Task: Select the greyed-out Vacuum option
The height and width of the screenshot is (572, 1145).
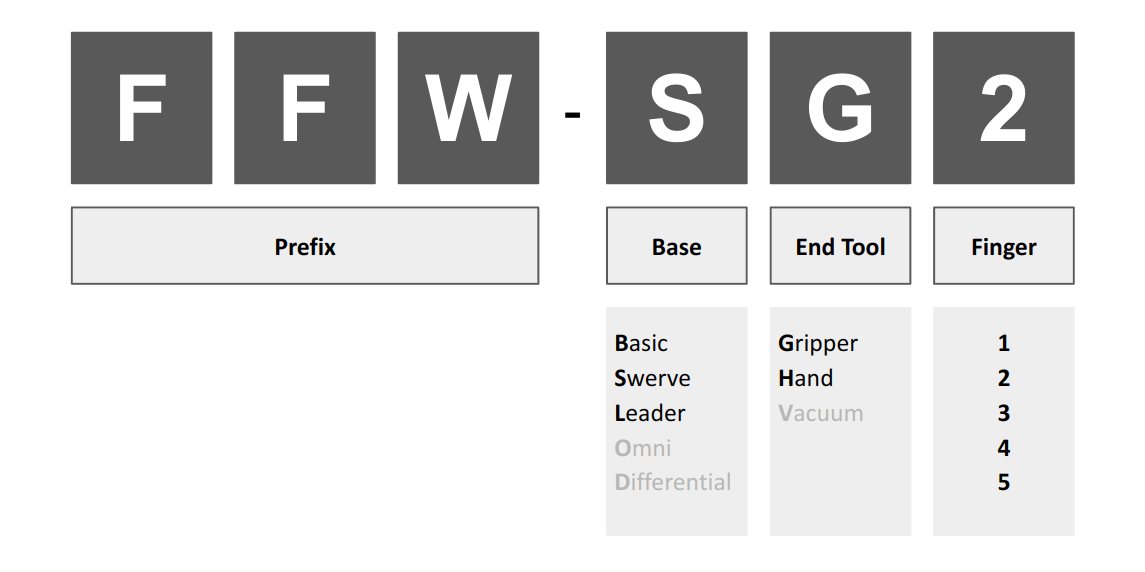Action: 821,413
